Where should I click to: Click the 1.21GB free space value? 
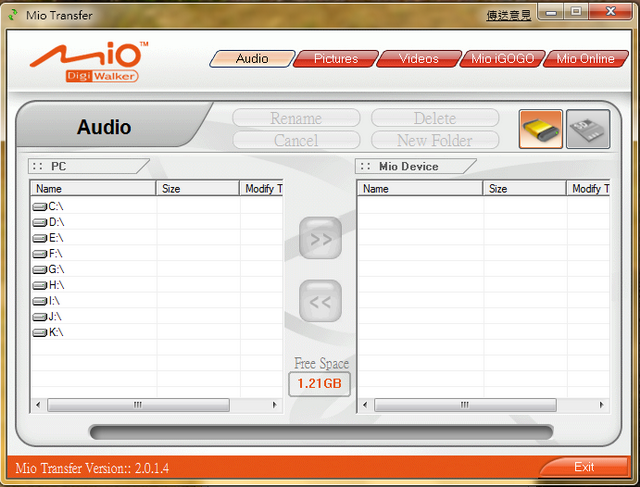pos(319,384)
